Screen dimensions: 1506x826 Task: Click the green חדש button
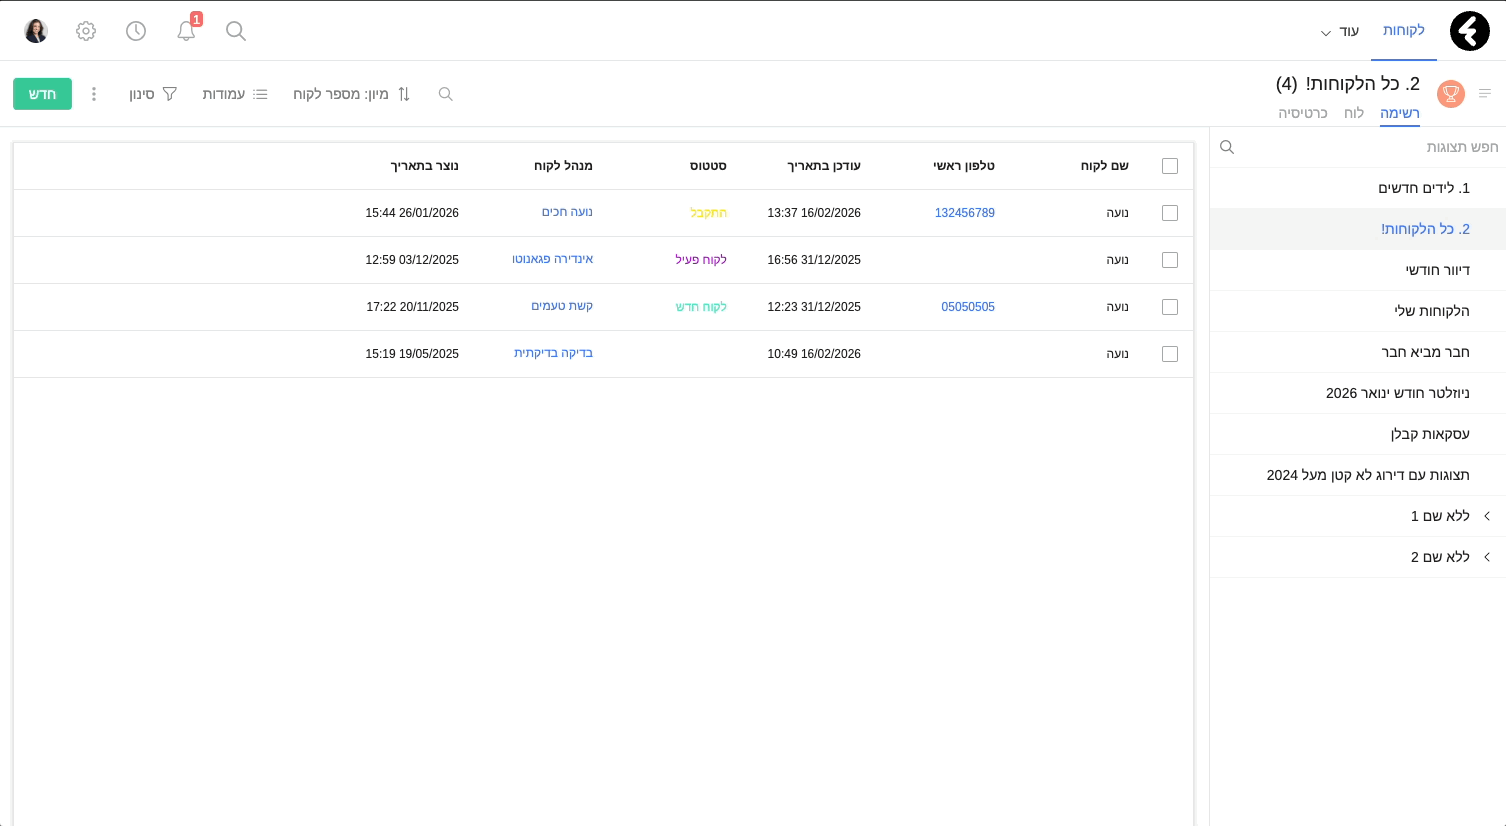(x=42, y=94)
